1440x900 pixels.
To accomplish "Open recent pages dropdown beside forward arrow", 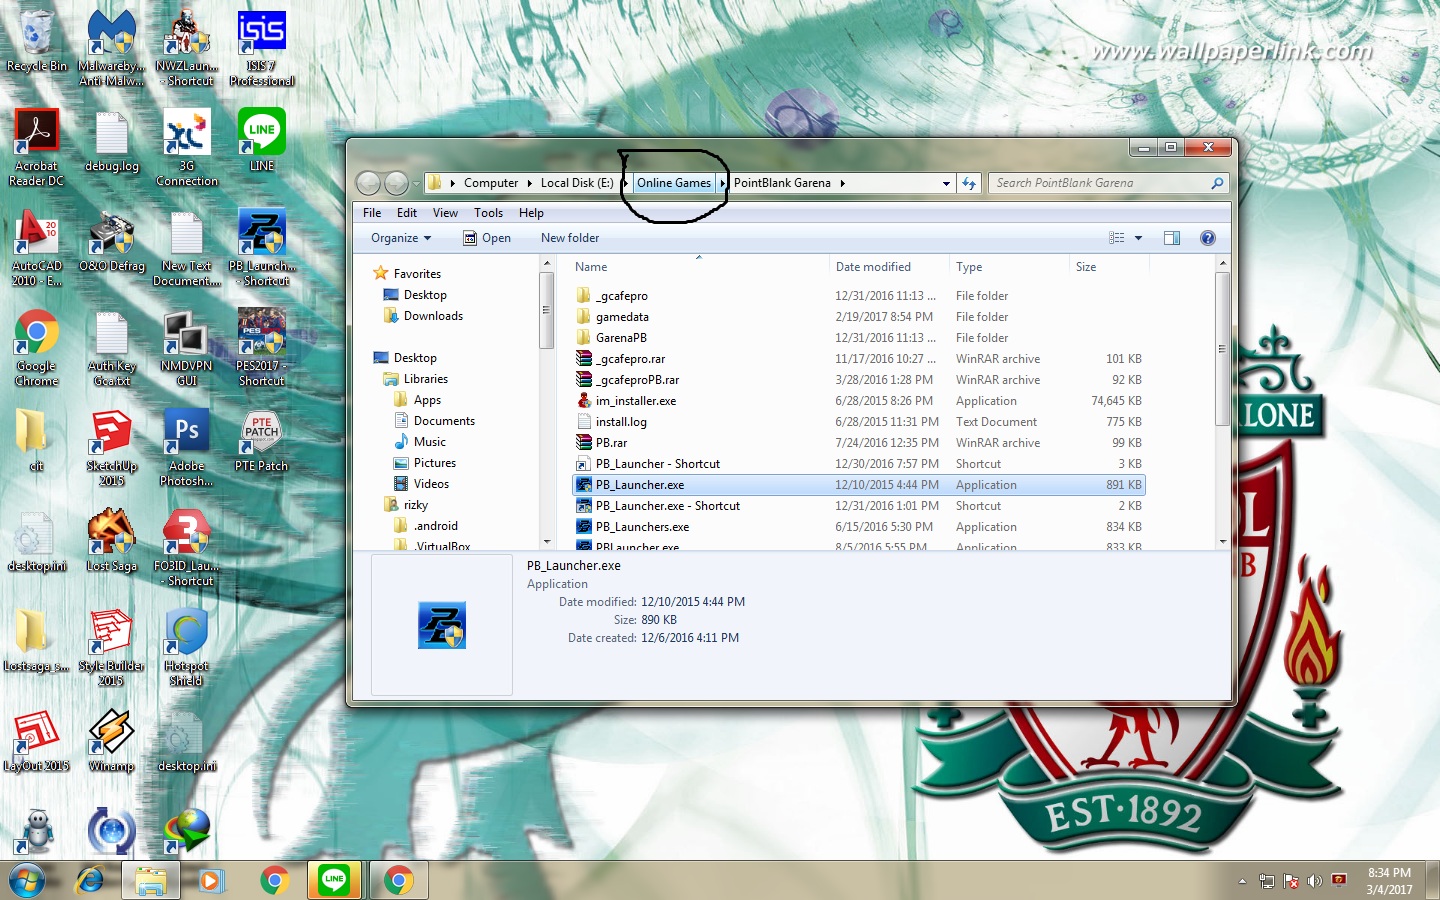I will pyautogui.click(x=416, y=183).
